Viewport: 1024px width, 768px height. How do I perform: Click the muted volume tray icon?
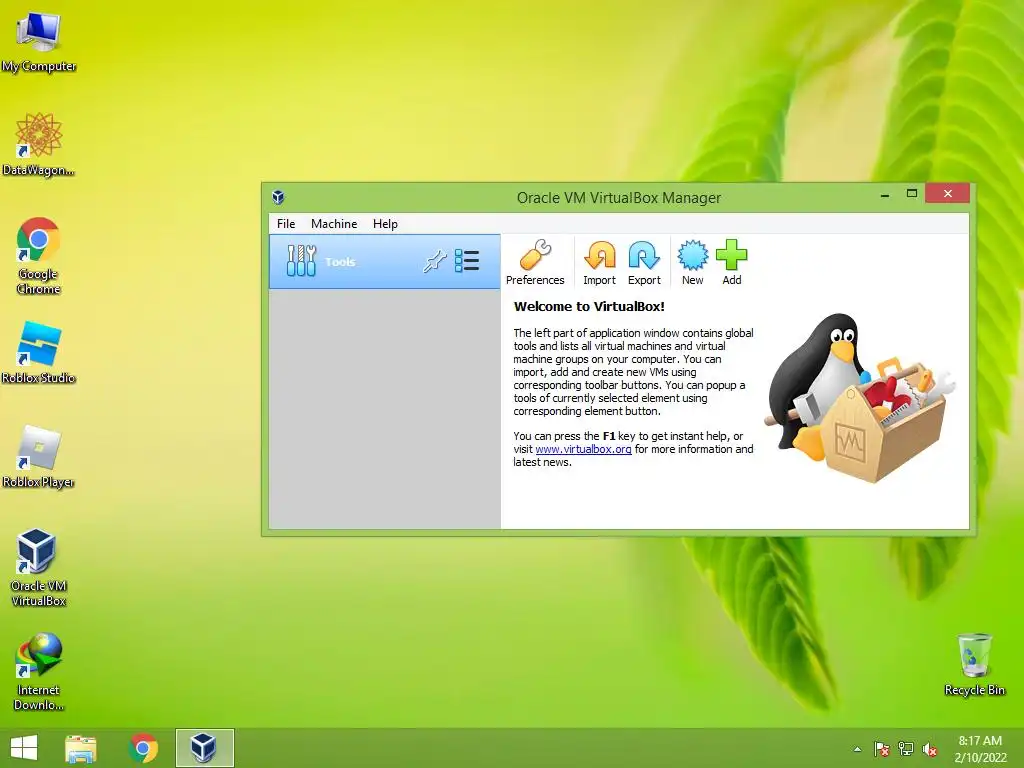pos(930,749)
